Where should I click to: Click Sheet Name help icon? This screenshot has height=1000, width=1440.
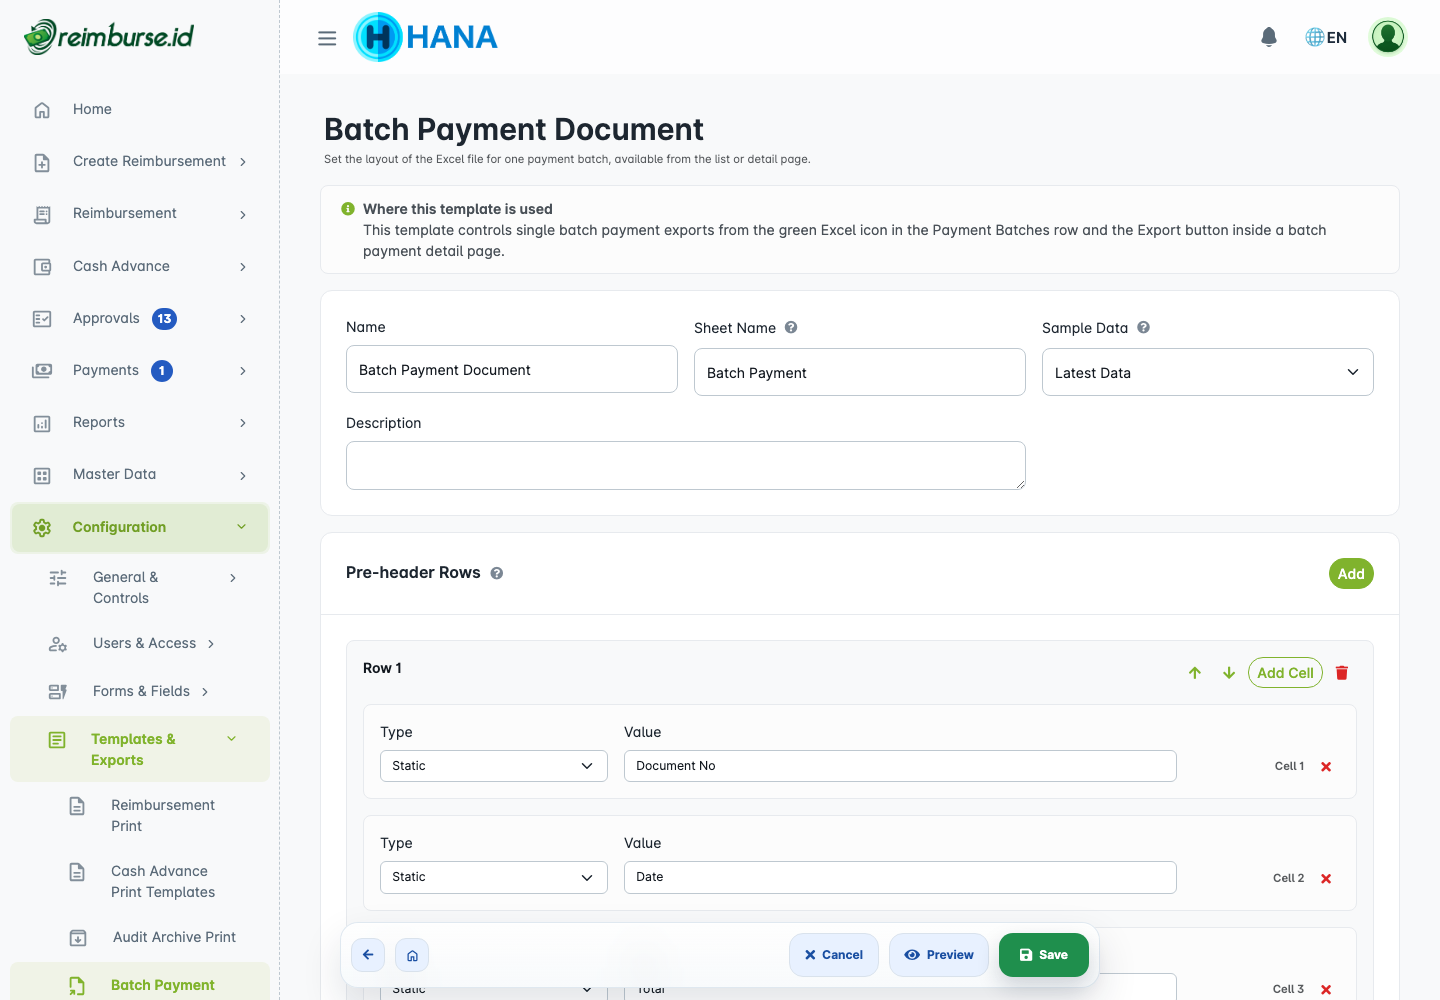click(x=791, y=327)
